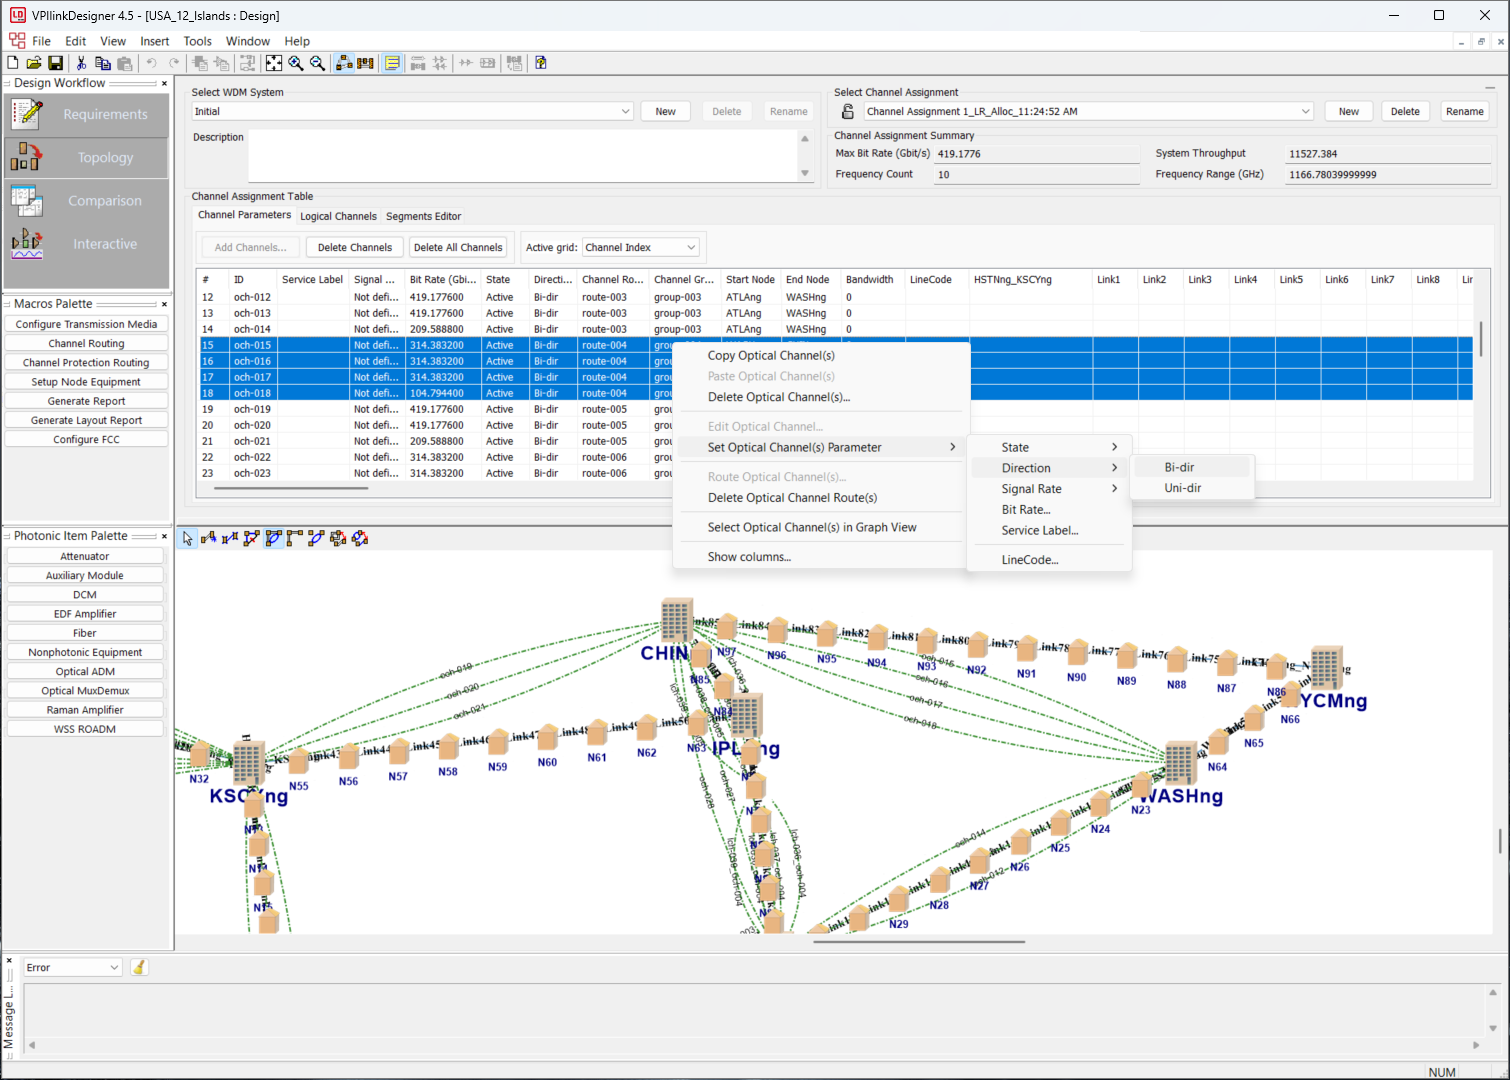
Task: Click the Description text field
Action: point(522,156)
